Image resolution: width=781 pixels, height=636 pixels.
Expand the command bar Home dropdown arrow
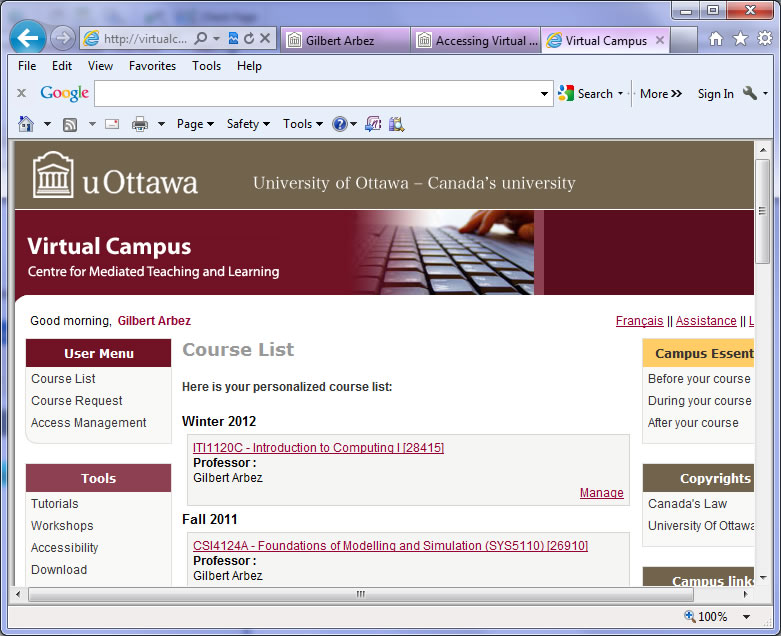tap(47, 124)
